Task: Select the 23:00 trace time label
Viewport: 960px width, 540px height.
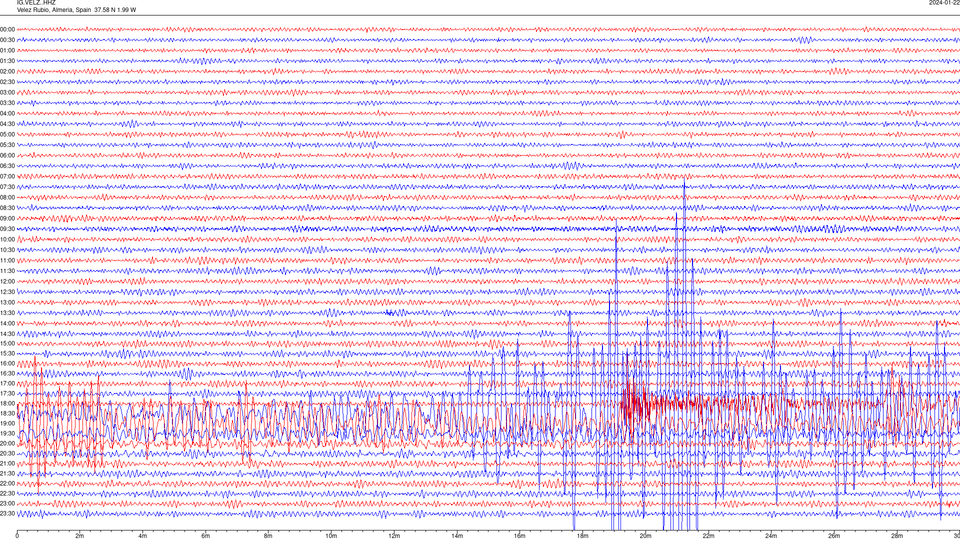Action: tap(7, 503)
